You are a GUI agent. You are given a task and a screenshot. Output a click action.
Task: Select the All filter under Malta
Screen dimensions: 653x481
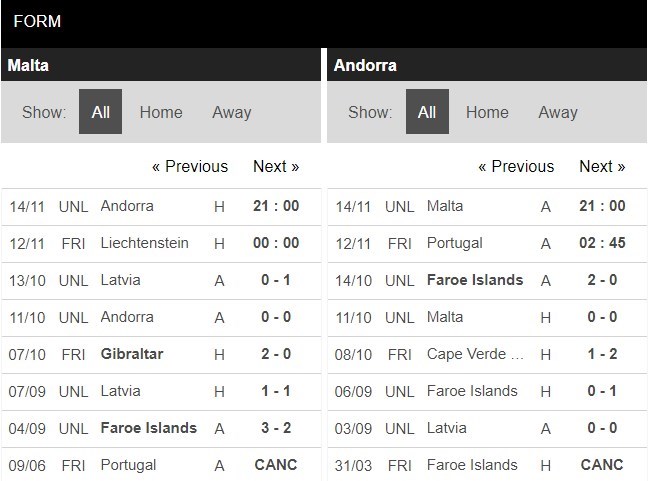click(x=100, y=112)
